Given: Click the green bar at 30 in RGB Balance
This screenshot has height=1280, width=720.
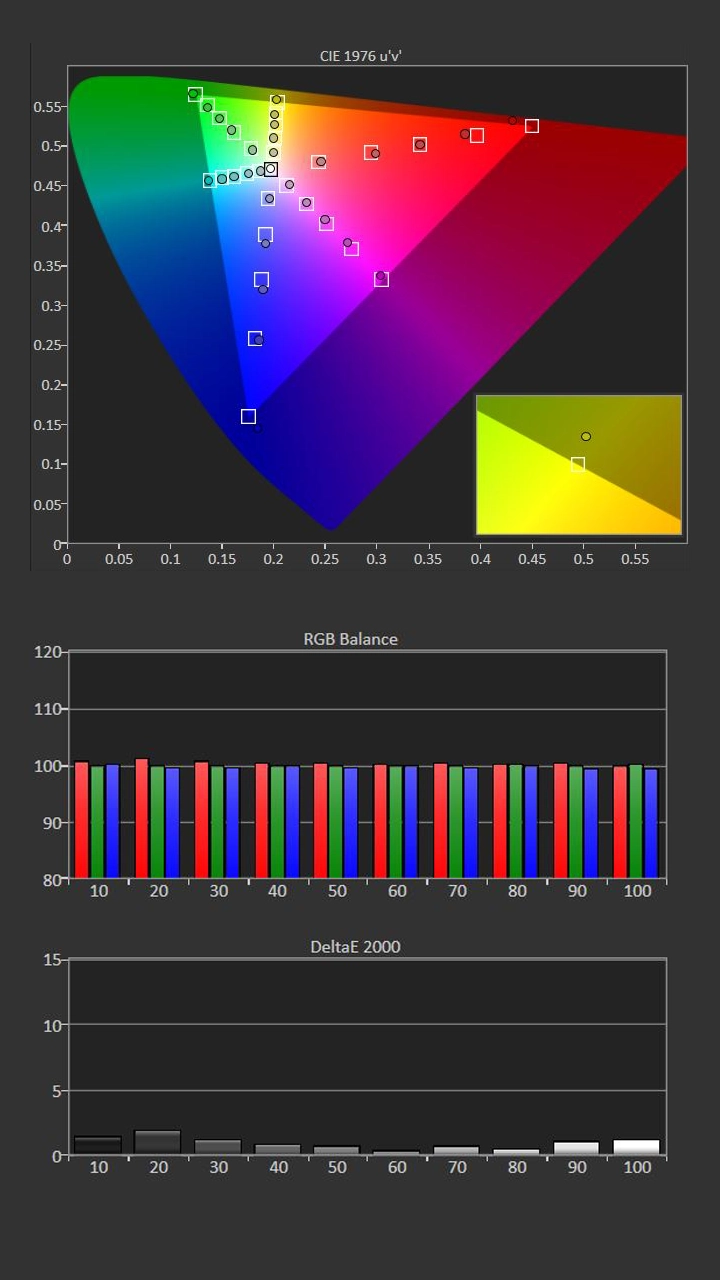Looking at the screenshot, I should pyautogui.click(x=217, y=823).
